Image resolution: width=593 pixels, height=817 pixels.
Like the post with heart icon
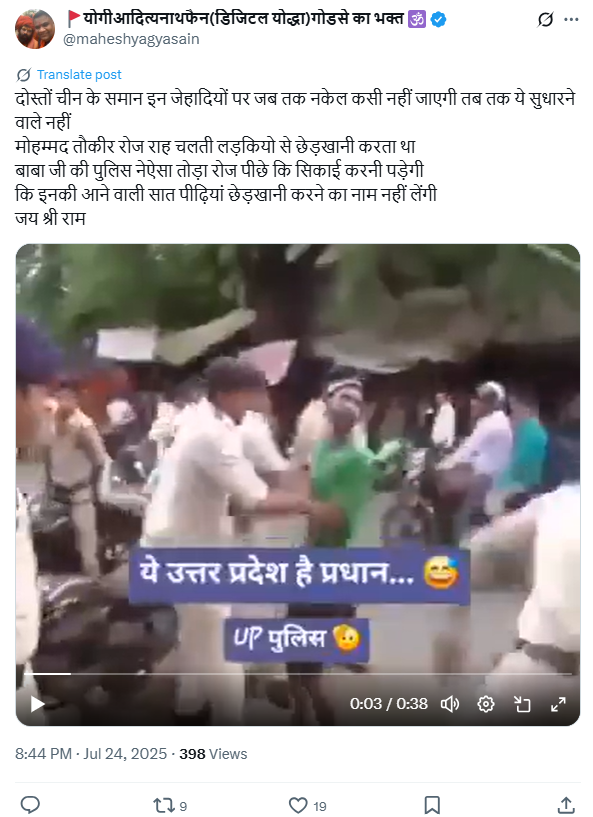point(298,805)
